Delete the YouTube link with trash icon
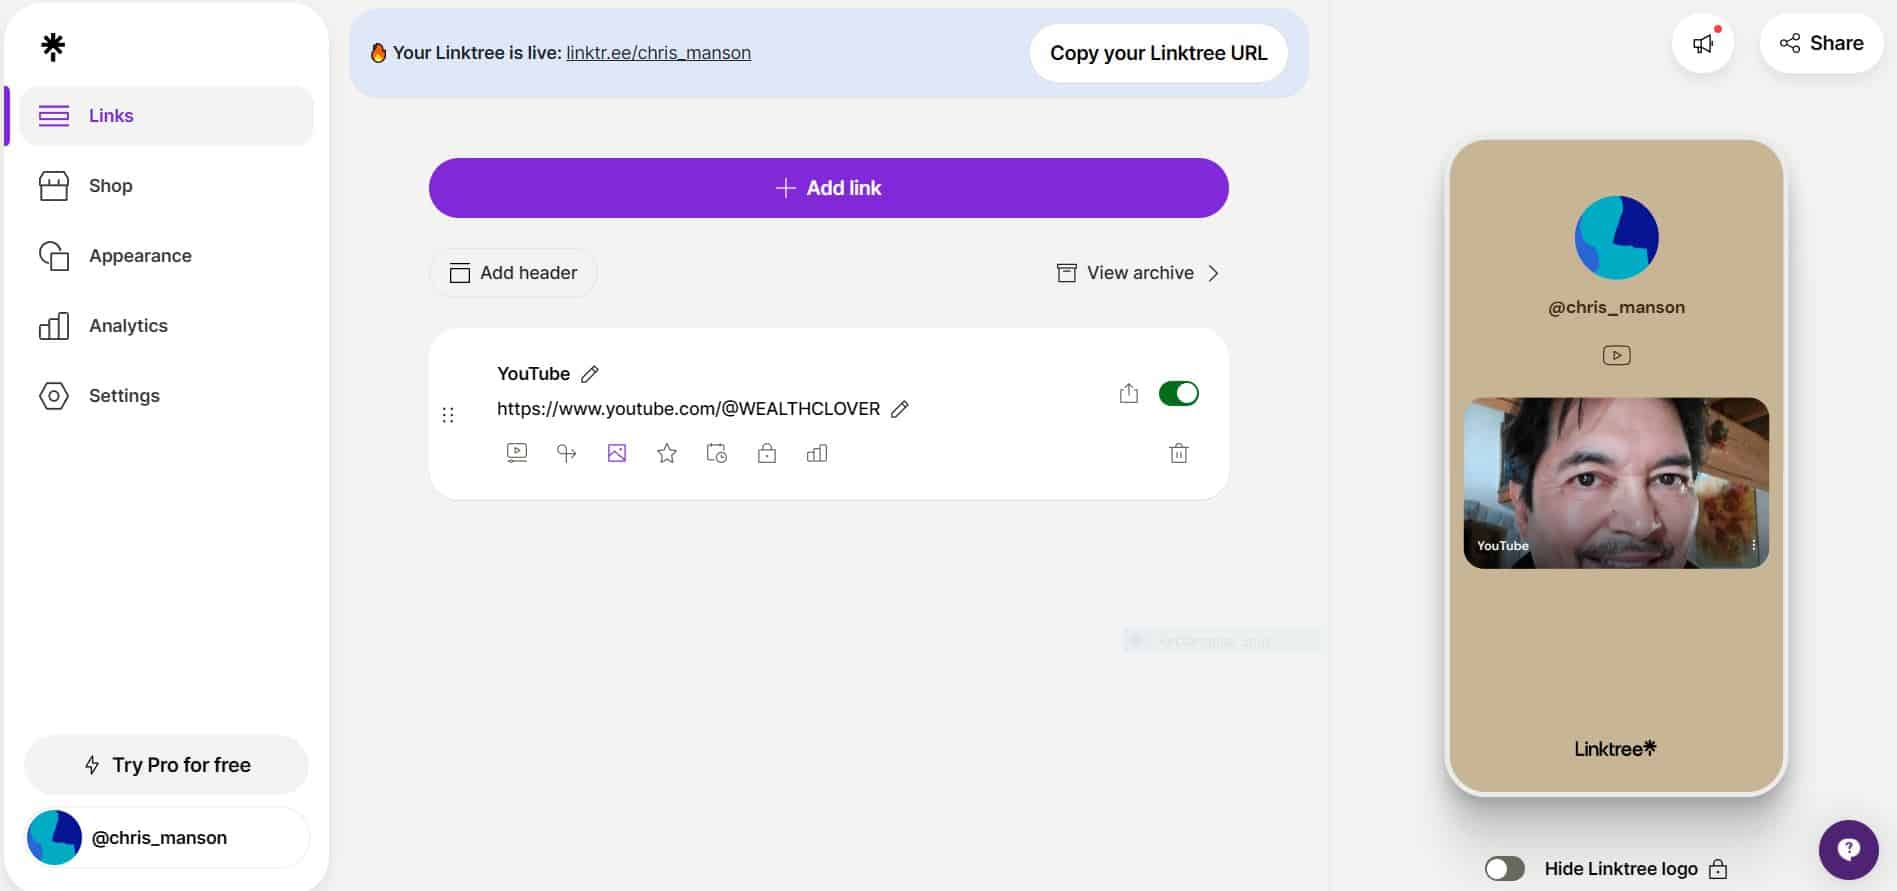Viewport: 1897px width, 891px height. click(x=1179, y=453)
